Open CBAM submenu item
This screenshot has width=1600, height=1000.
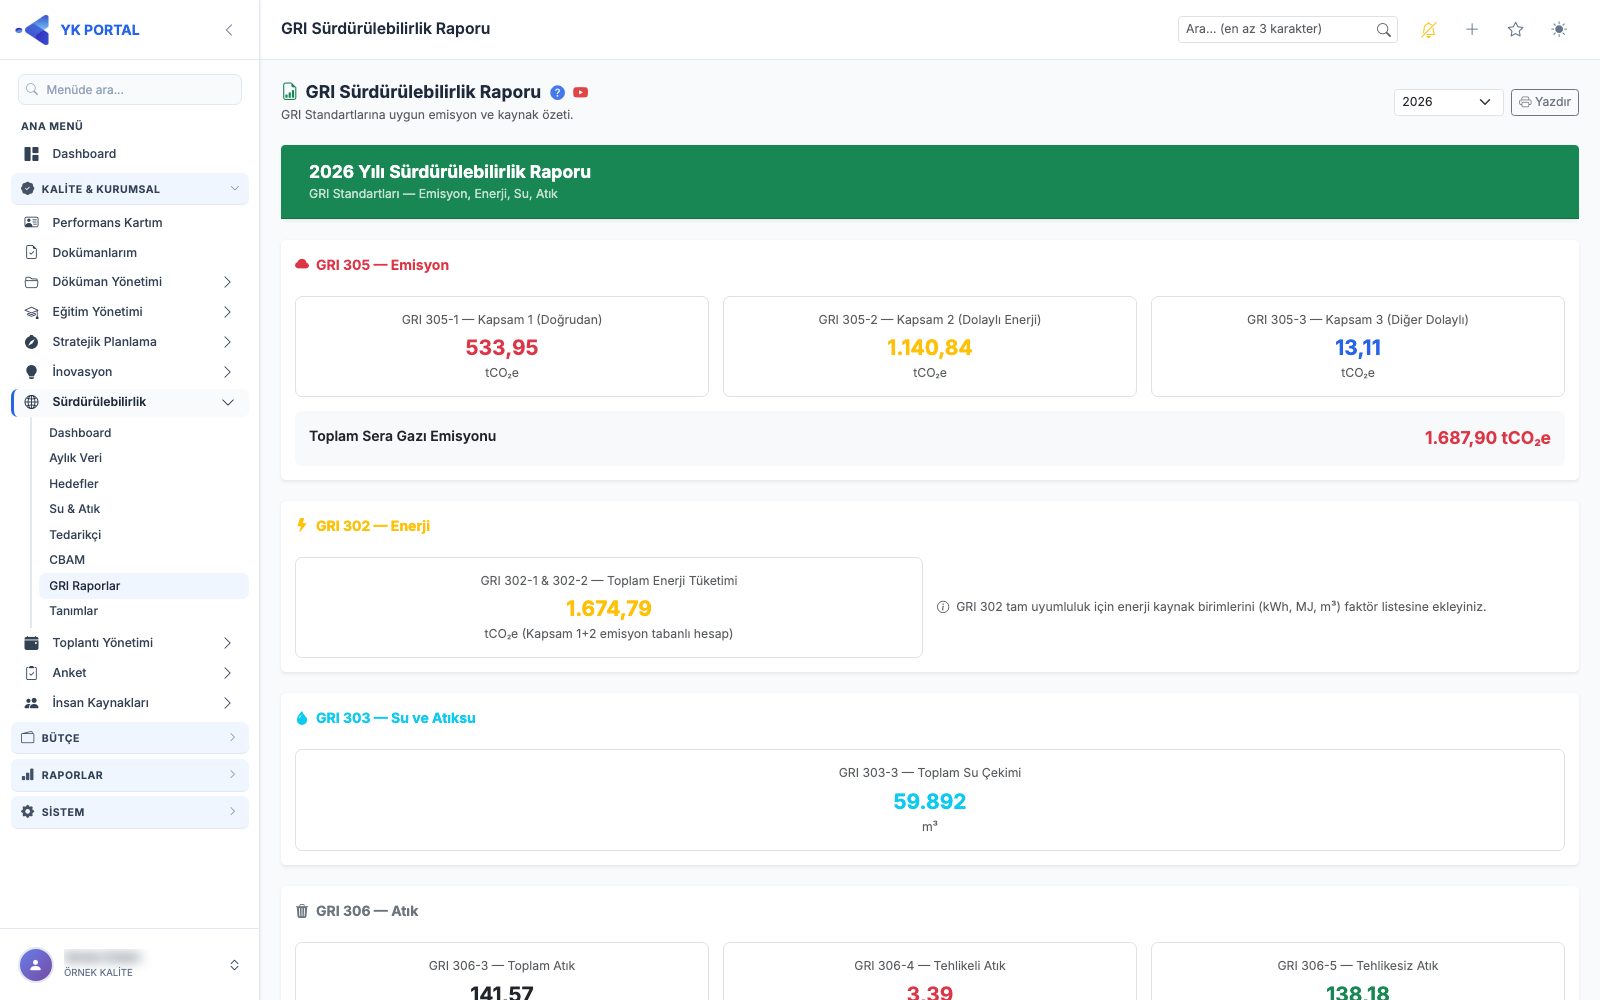(x=67, y=560)
